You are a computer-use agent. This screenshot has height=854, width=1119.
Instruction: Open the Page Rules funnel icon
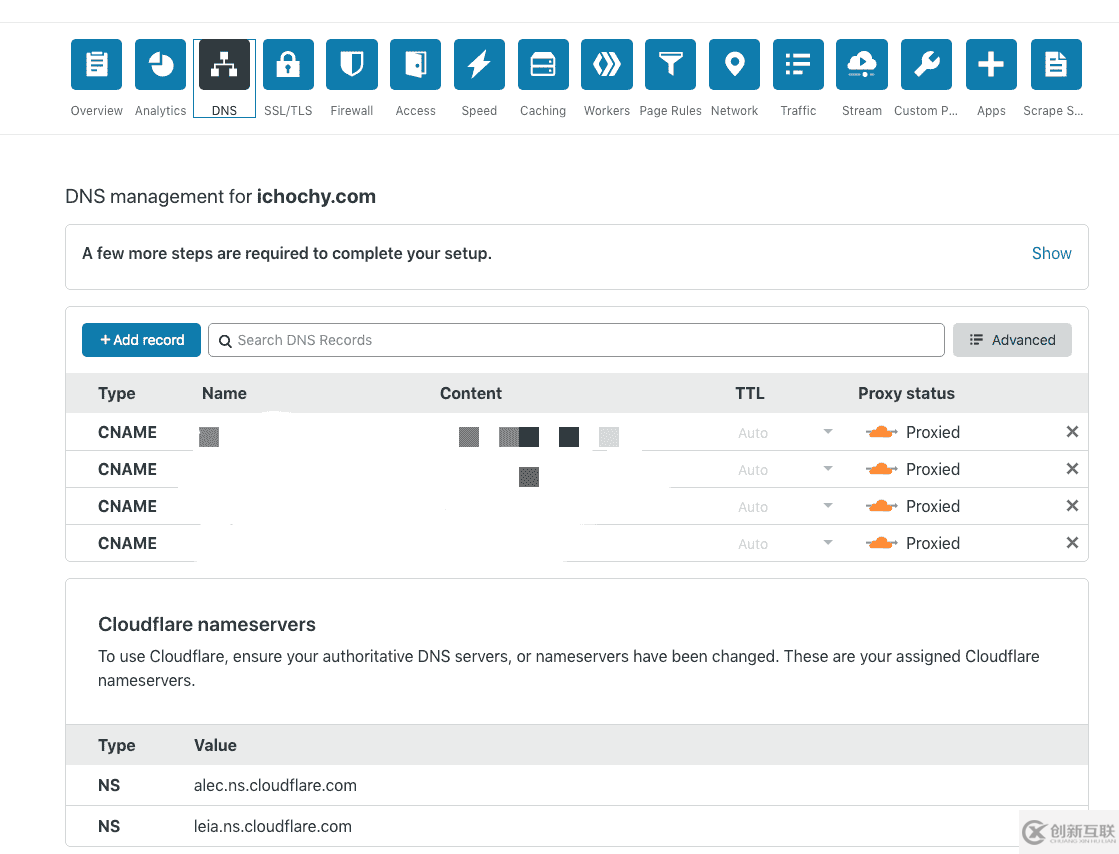[671, 65]
